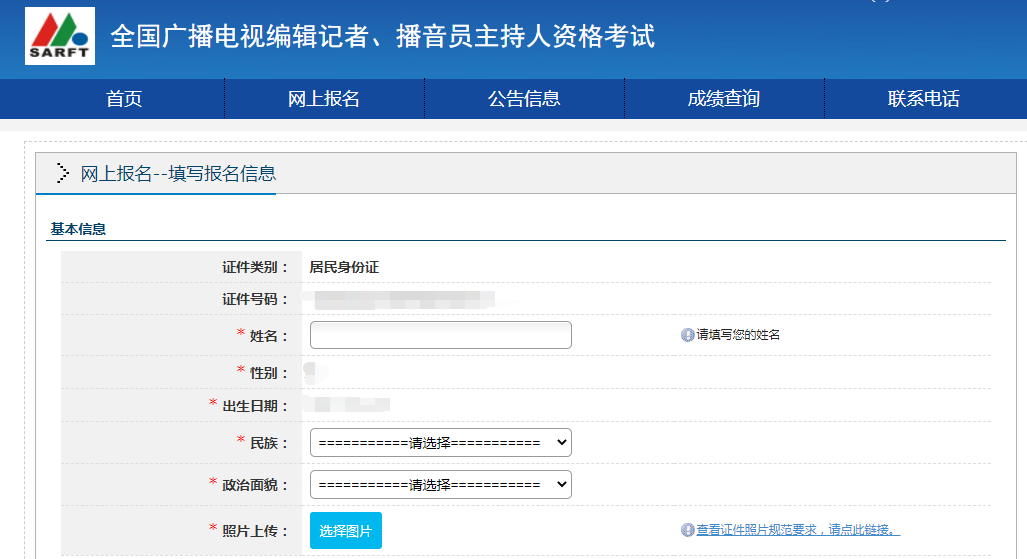Focus the 姓名 text input field
The width and height of the screenshot is (1027, 559).
[440, 335]
